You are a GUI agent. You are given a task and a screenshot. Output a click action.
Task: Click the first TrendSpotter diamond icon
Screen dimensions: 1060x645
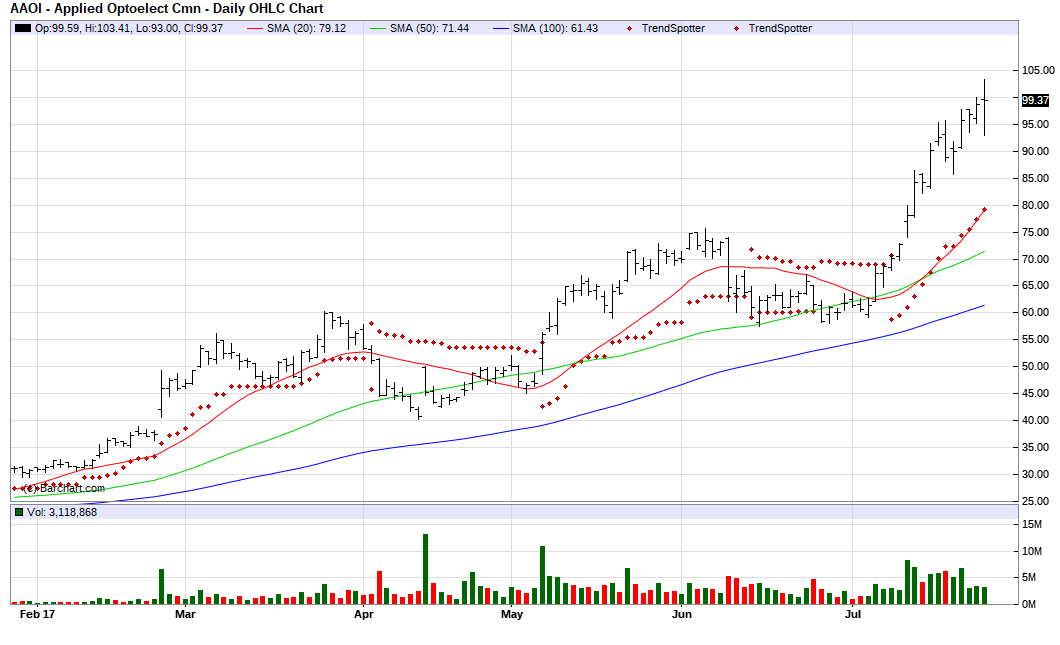point(629,28)
